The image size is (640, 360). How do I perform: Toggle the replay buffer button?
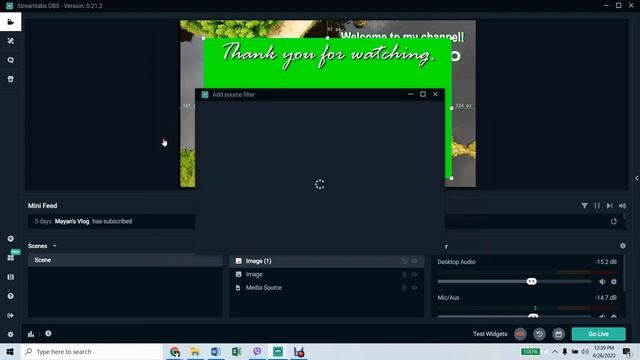coord(539,334)
